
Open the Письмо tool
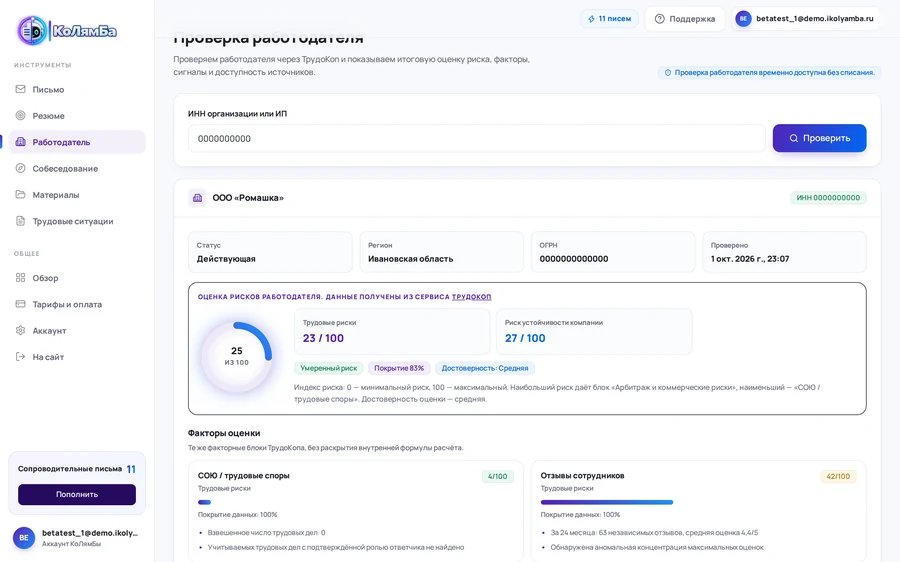(77, 89)
